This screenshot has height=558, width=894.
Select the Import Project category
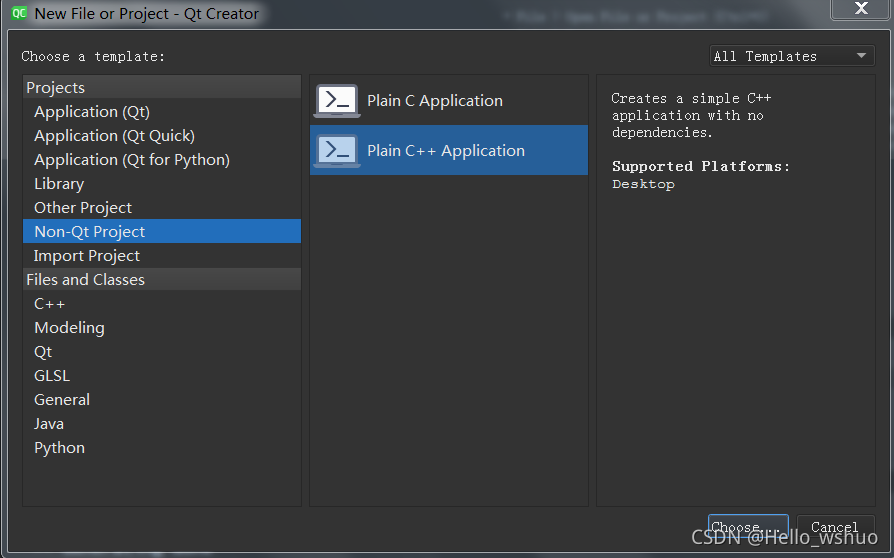click(162, 255)
